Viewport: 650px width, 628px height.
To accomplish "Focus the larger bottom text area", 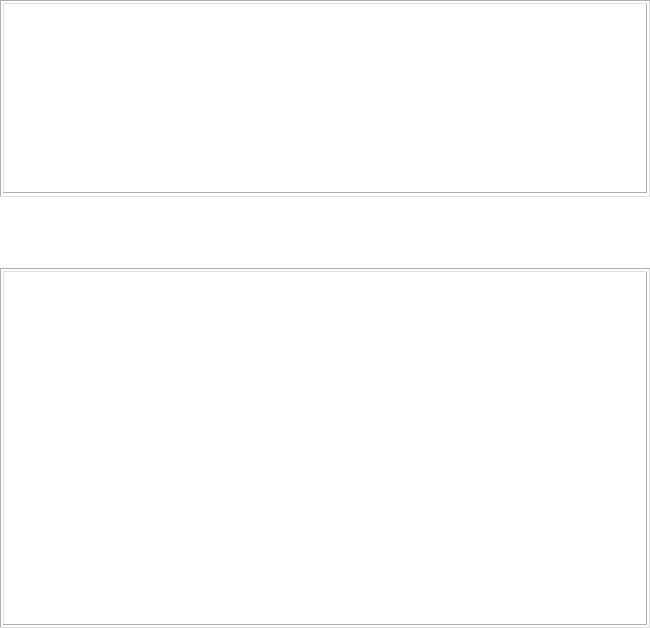I will (325, 448).
